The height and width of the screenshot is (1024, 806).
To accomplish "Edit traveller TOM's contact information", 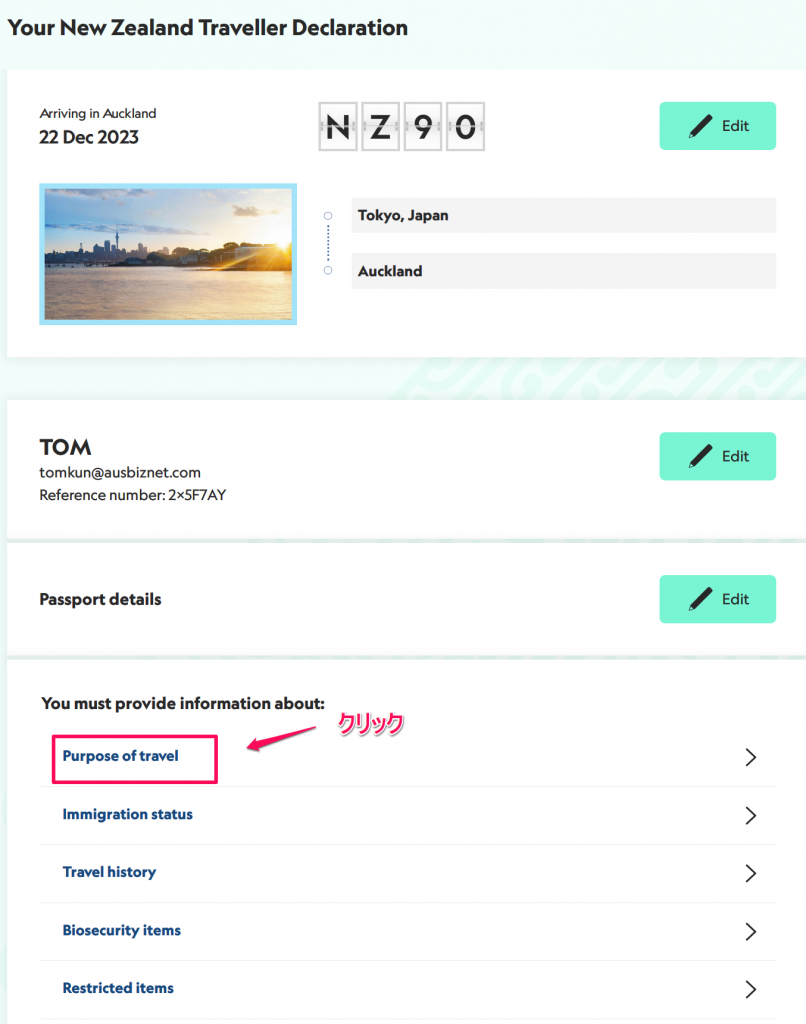I will click(717, 456).
